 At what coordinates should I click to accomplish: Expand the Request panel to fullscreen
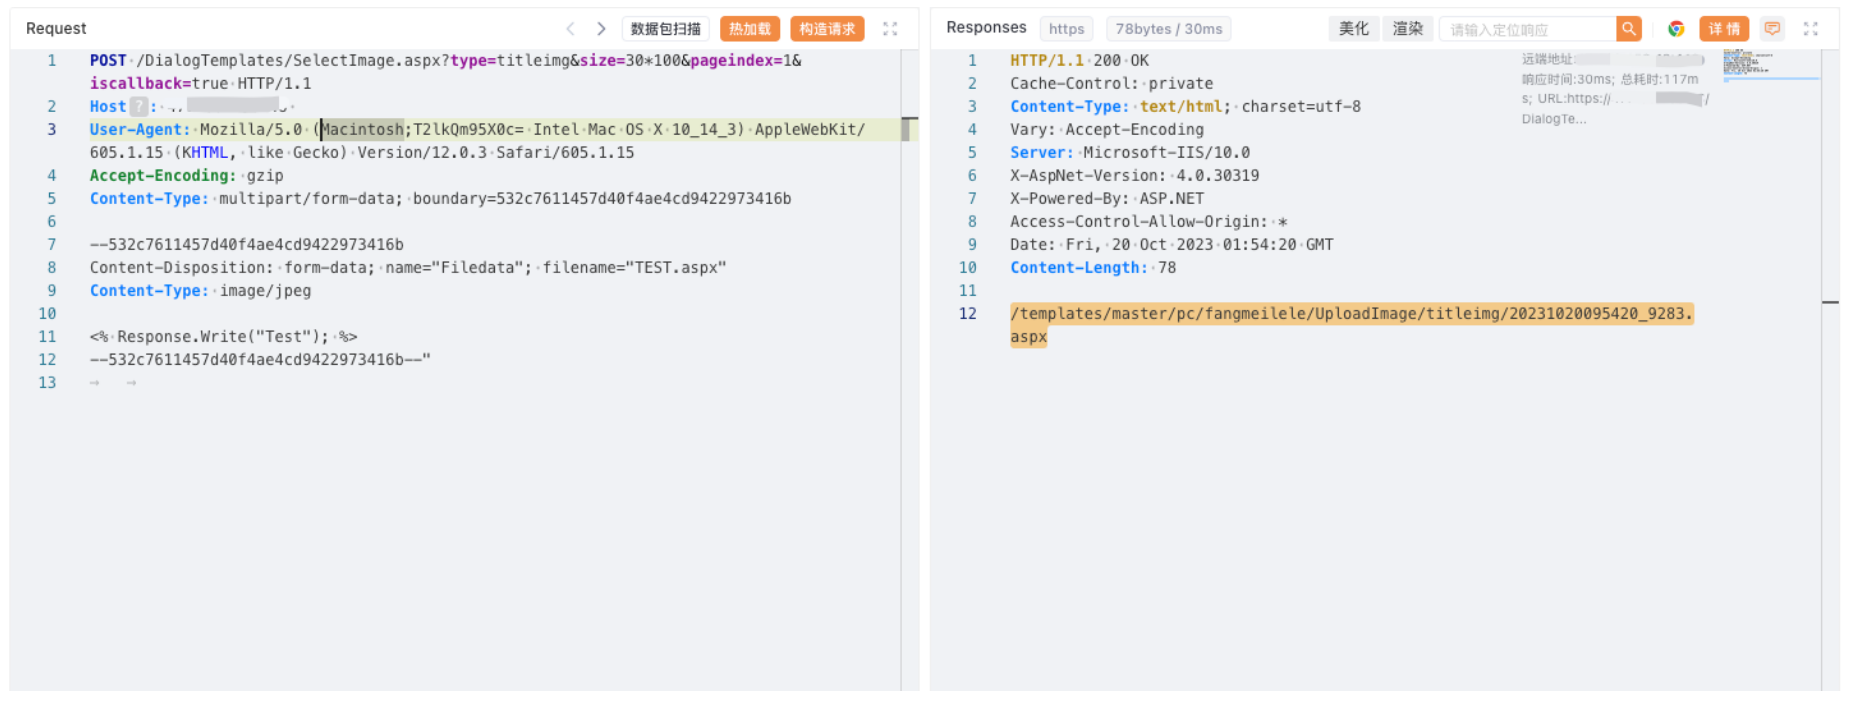click(890, 29)
